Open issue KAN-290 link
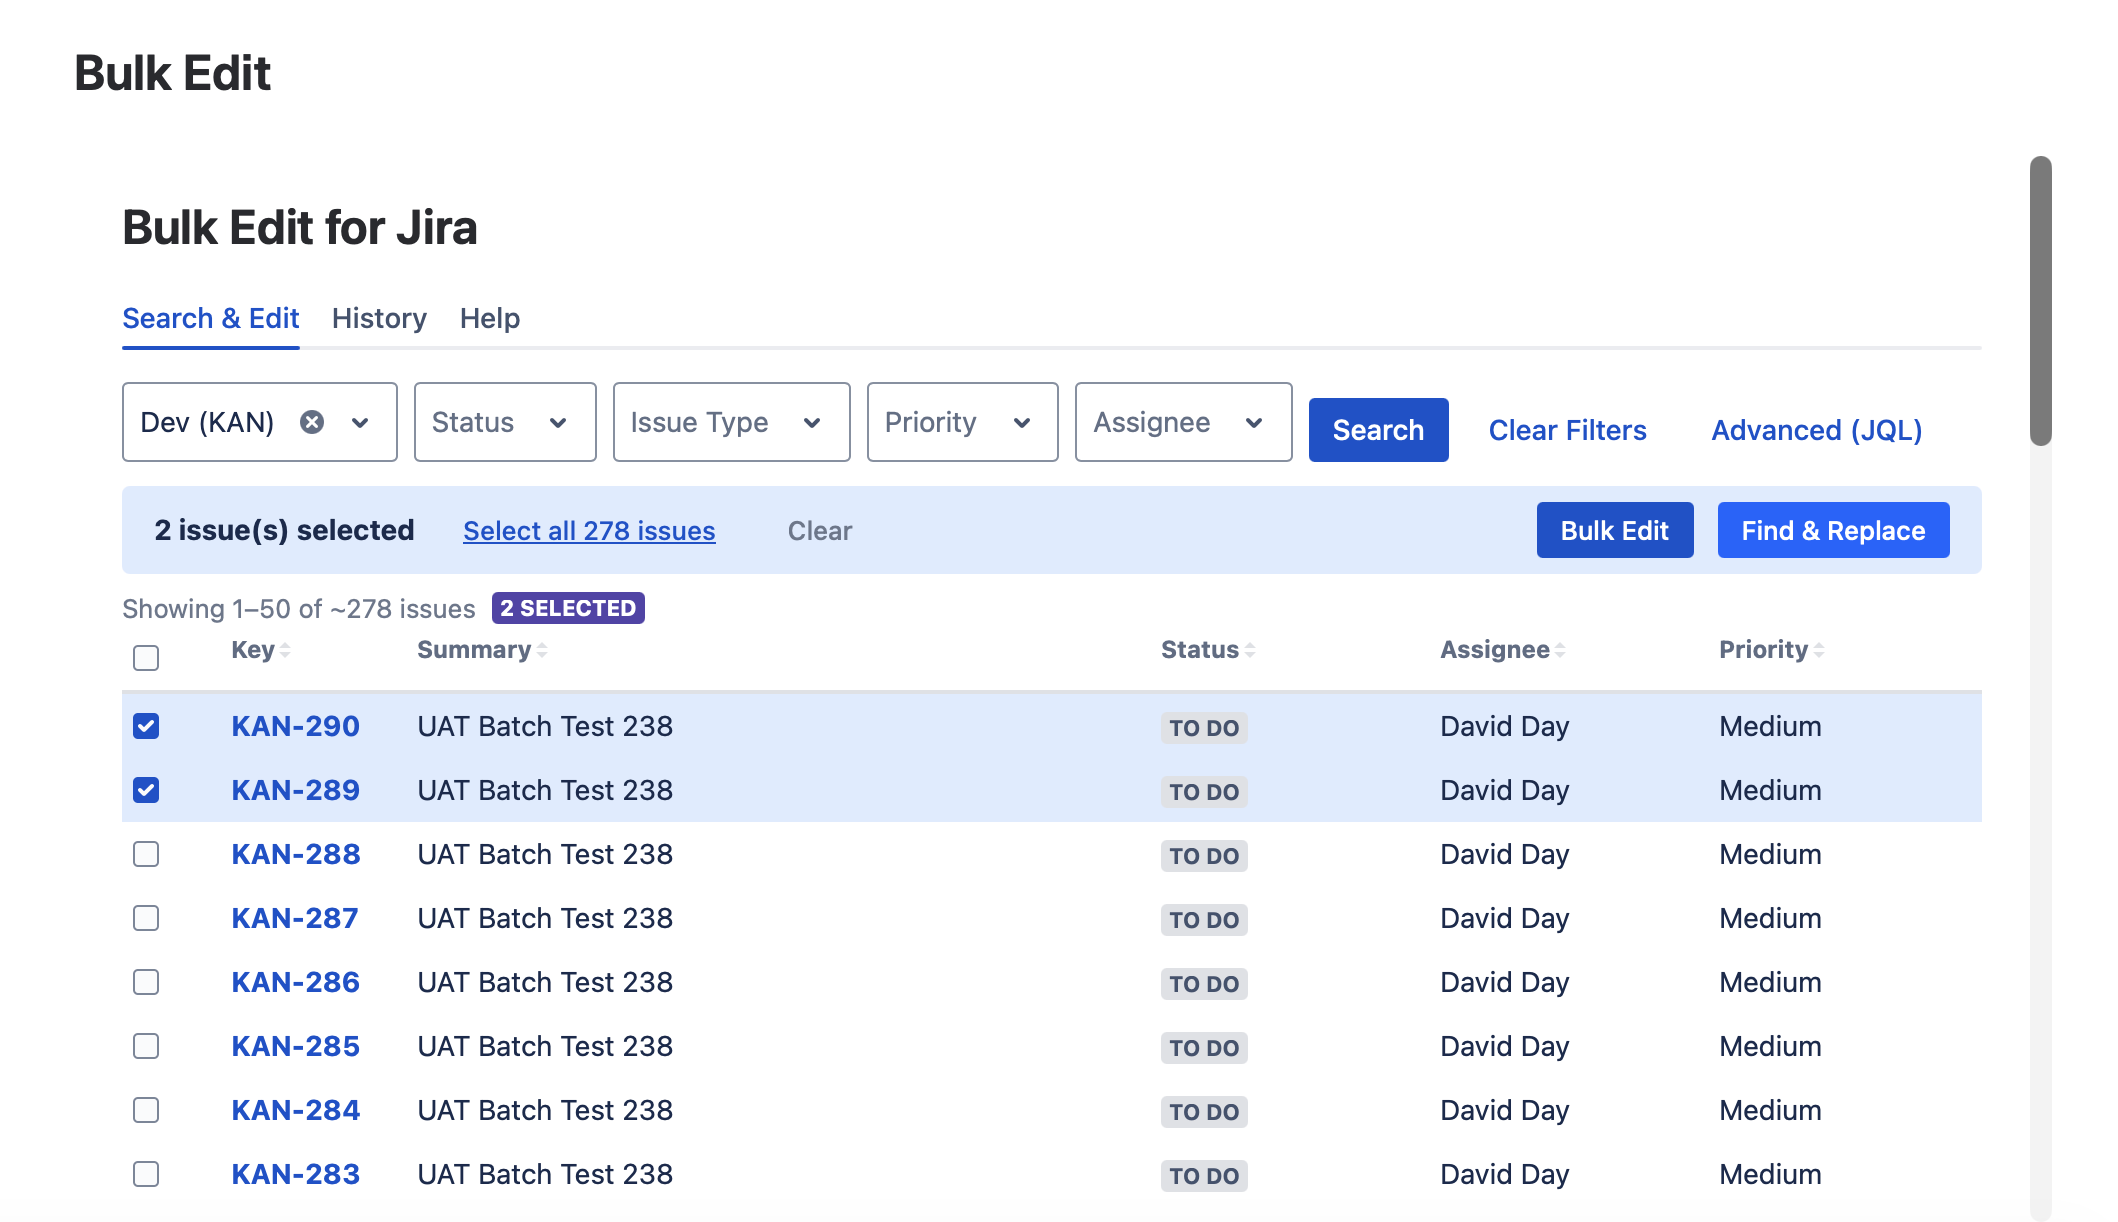Image resolution: width=2118 pixels, height=1222 pixels. coord(295,726)
